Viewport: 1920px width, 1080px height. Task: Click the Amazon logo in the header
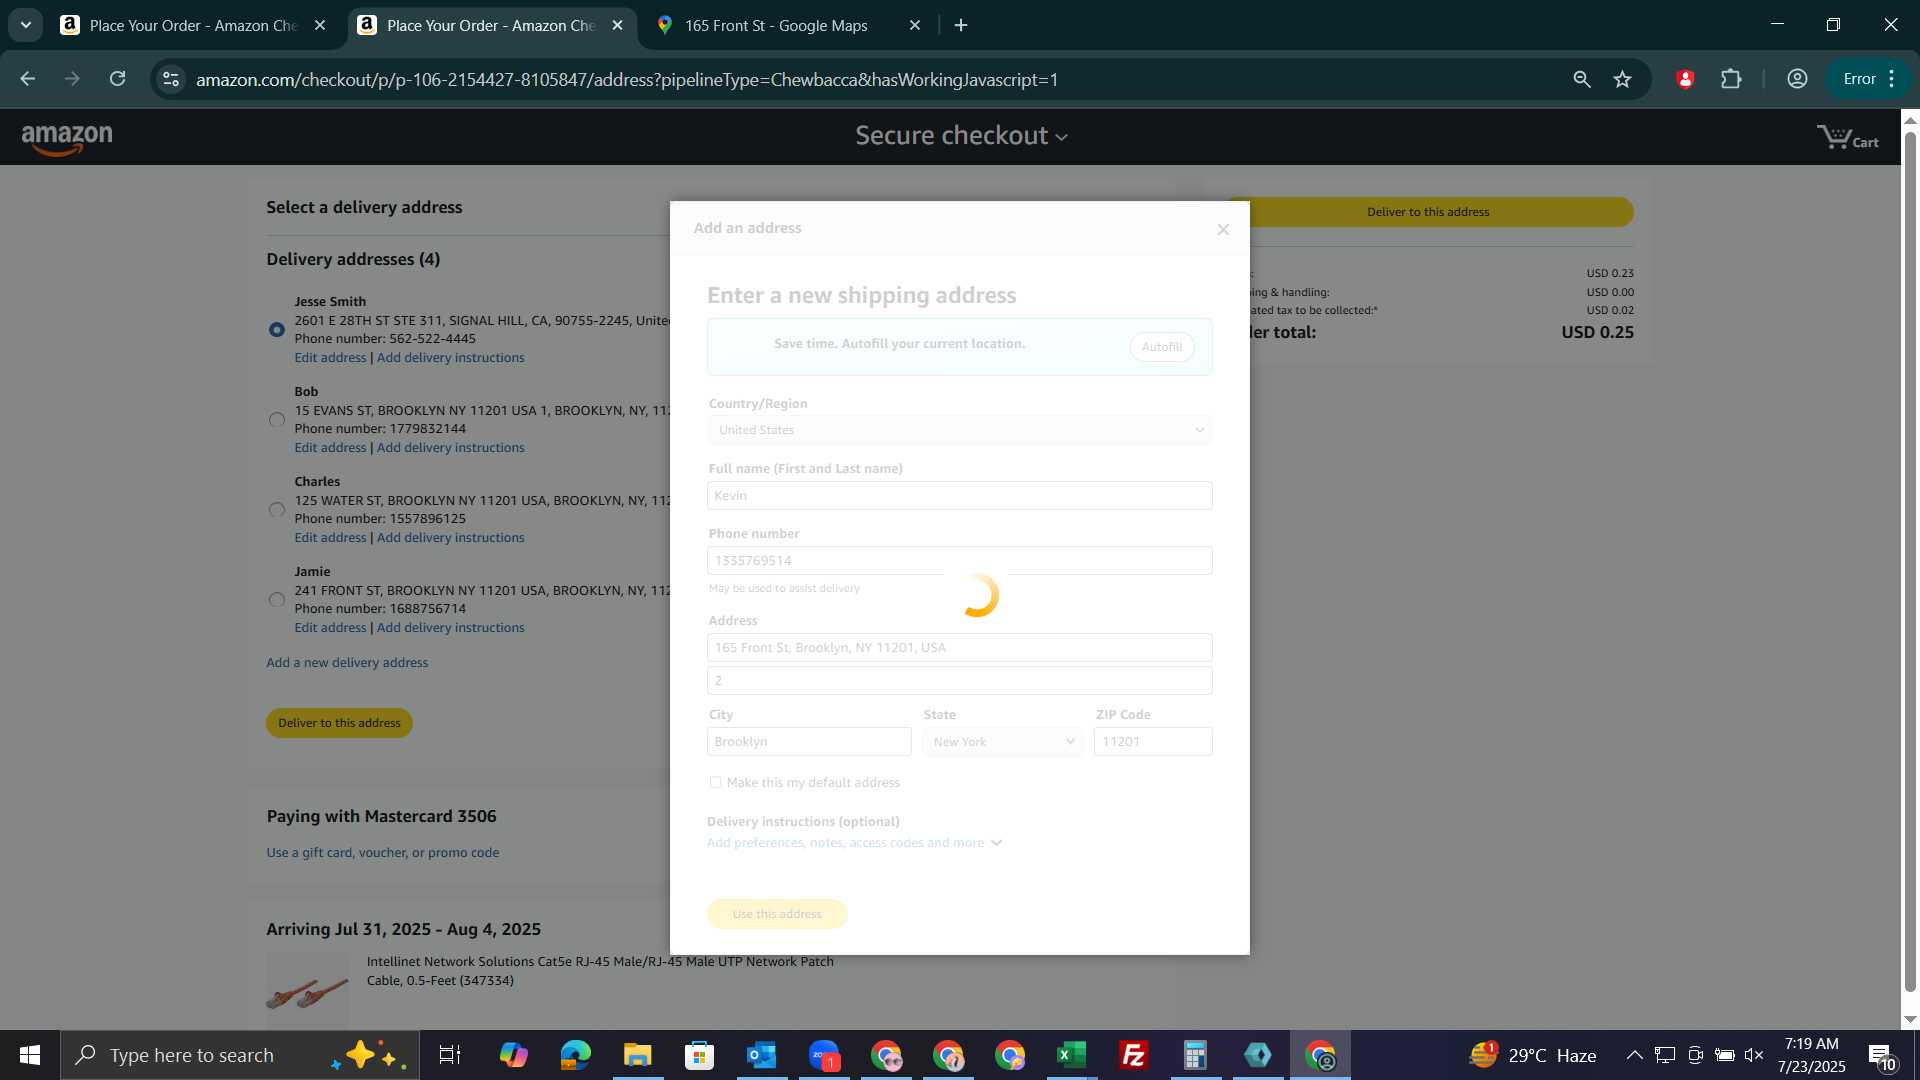point(67,139)
